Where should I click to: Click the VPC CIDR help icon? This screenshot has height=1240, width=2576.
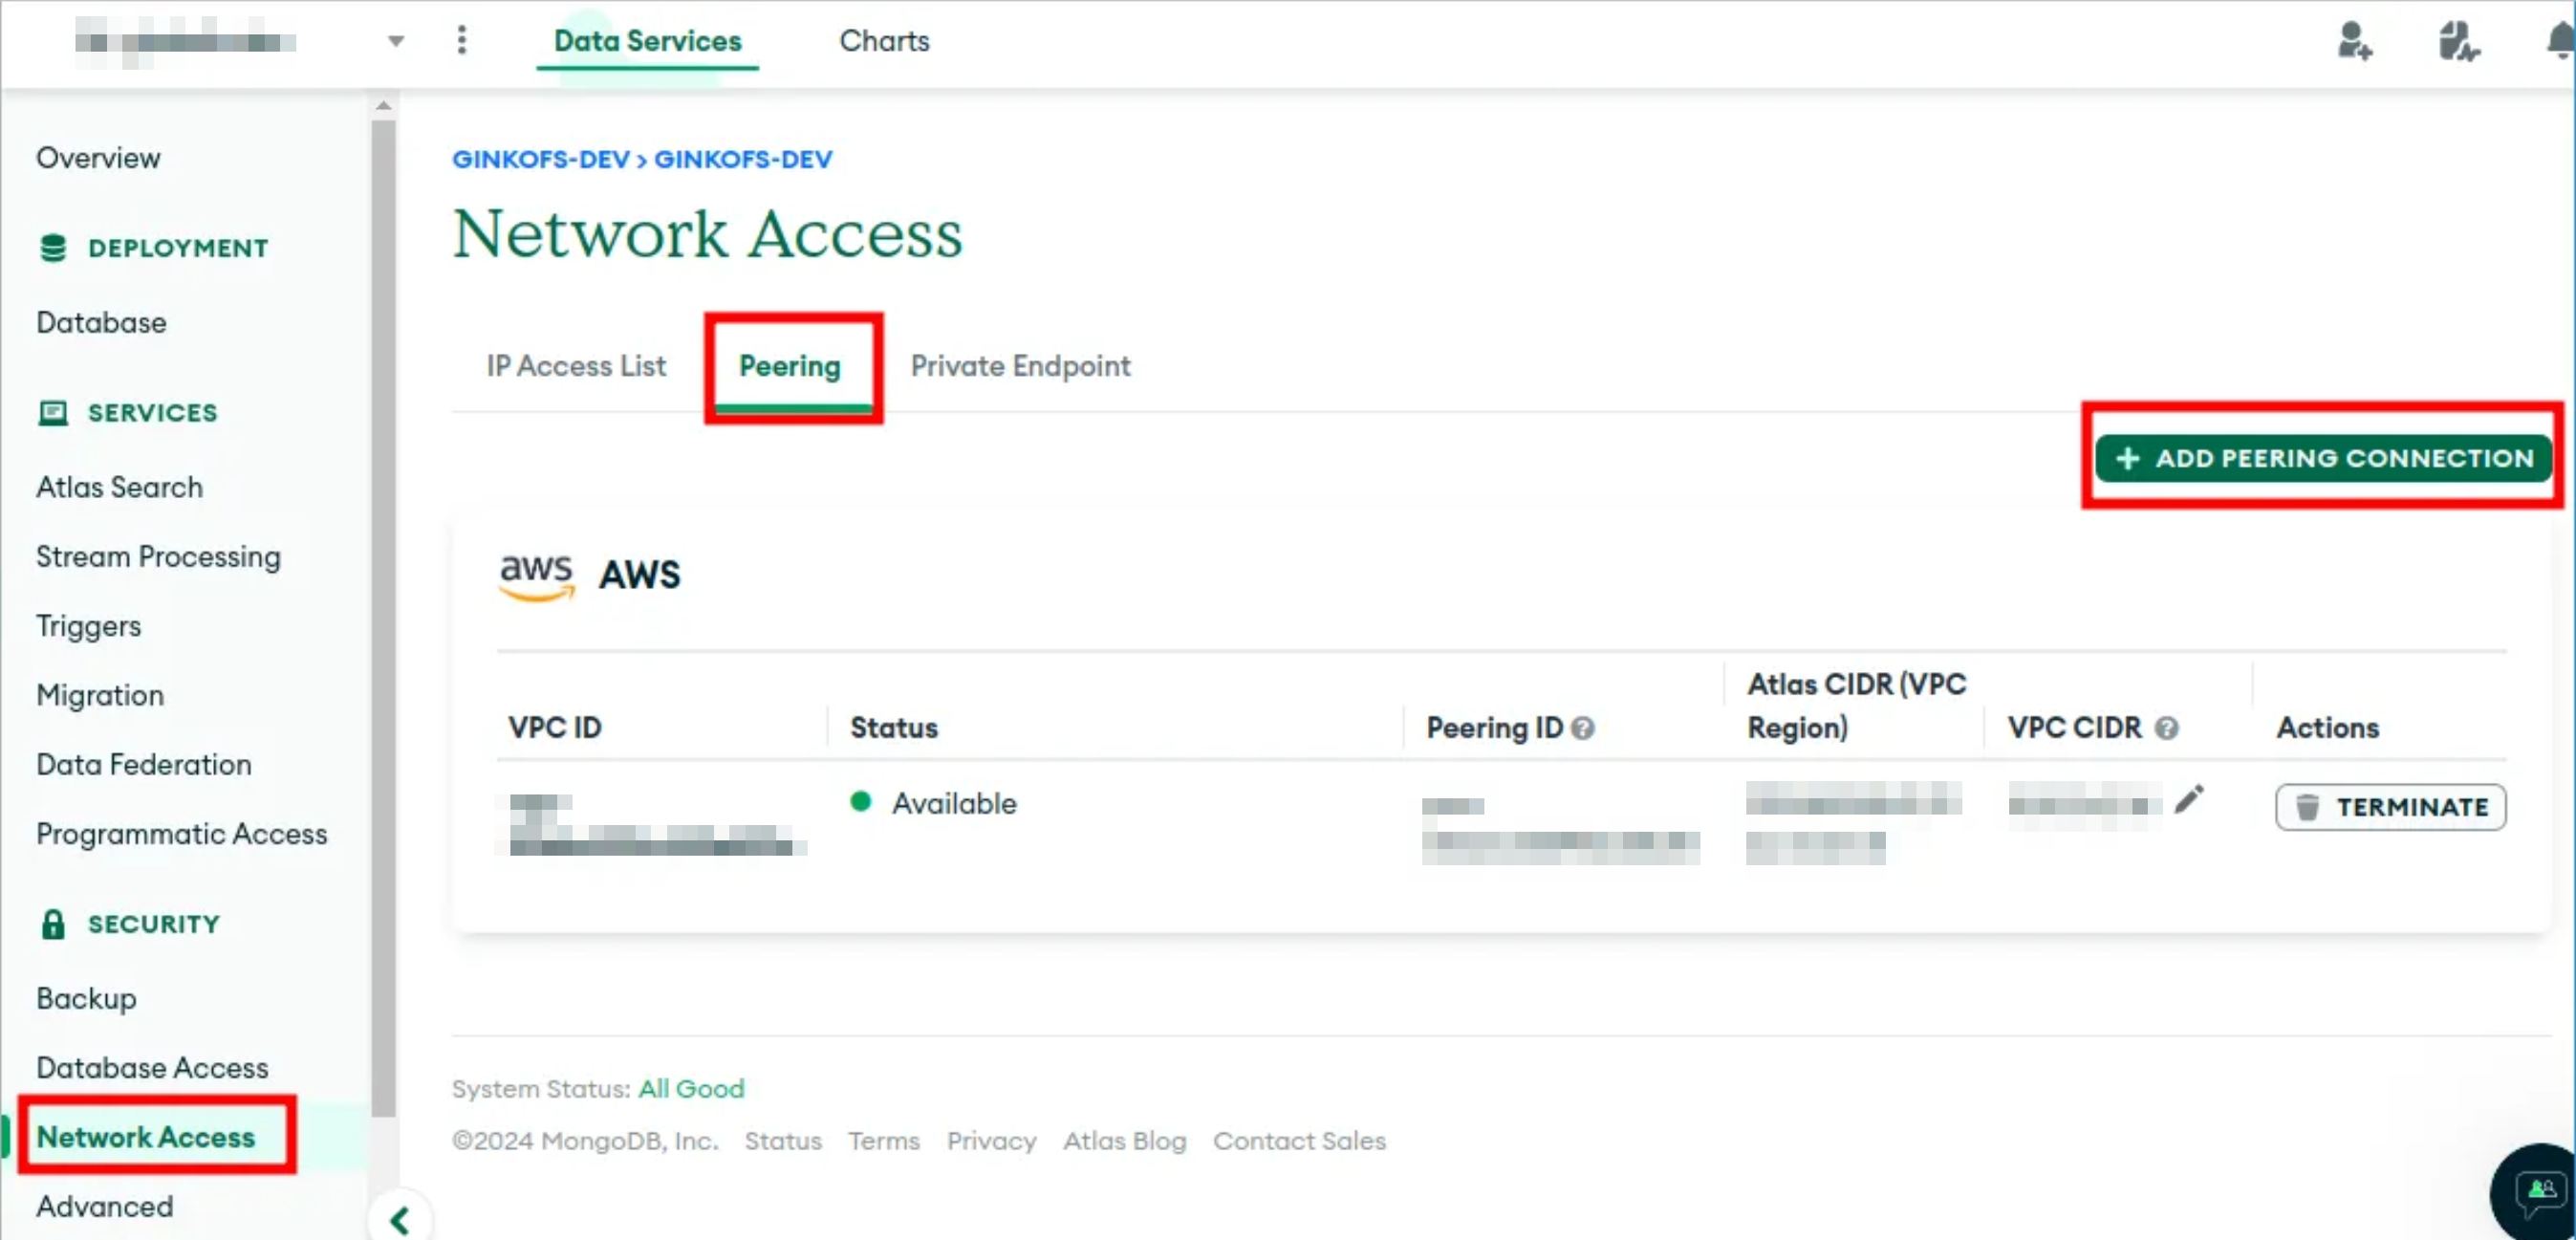click(x=2166, y=728)
